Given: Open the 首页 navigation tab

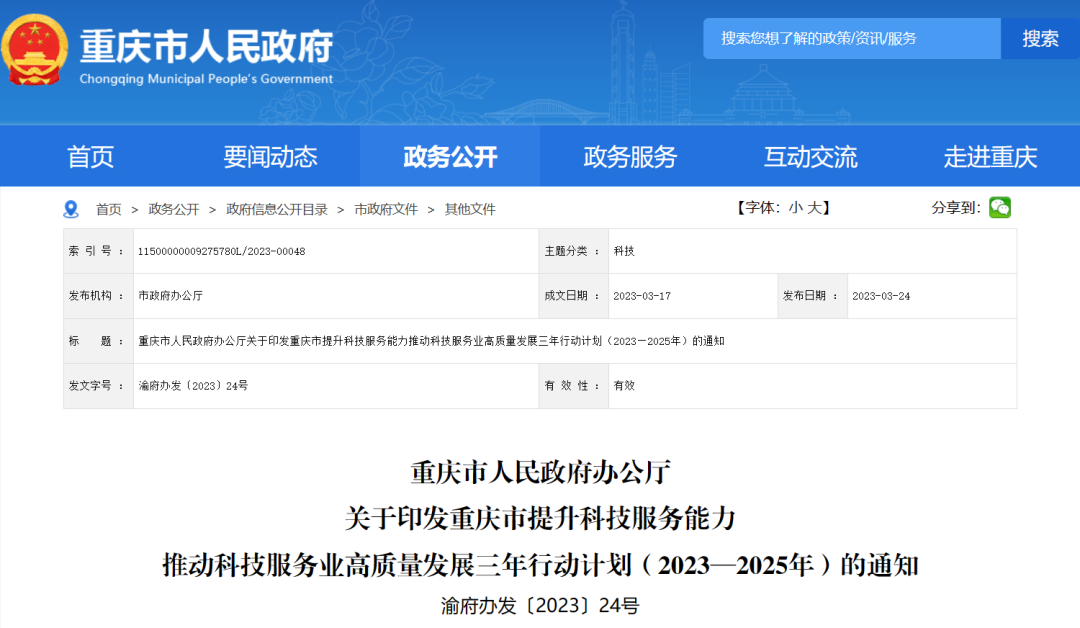Looking at the screenshot, I should click(x=91, y=157).
